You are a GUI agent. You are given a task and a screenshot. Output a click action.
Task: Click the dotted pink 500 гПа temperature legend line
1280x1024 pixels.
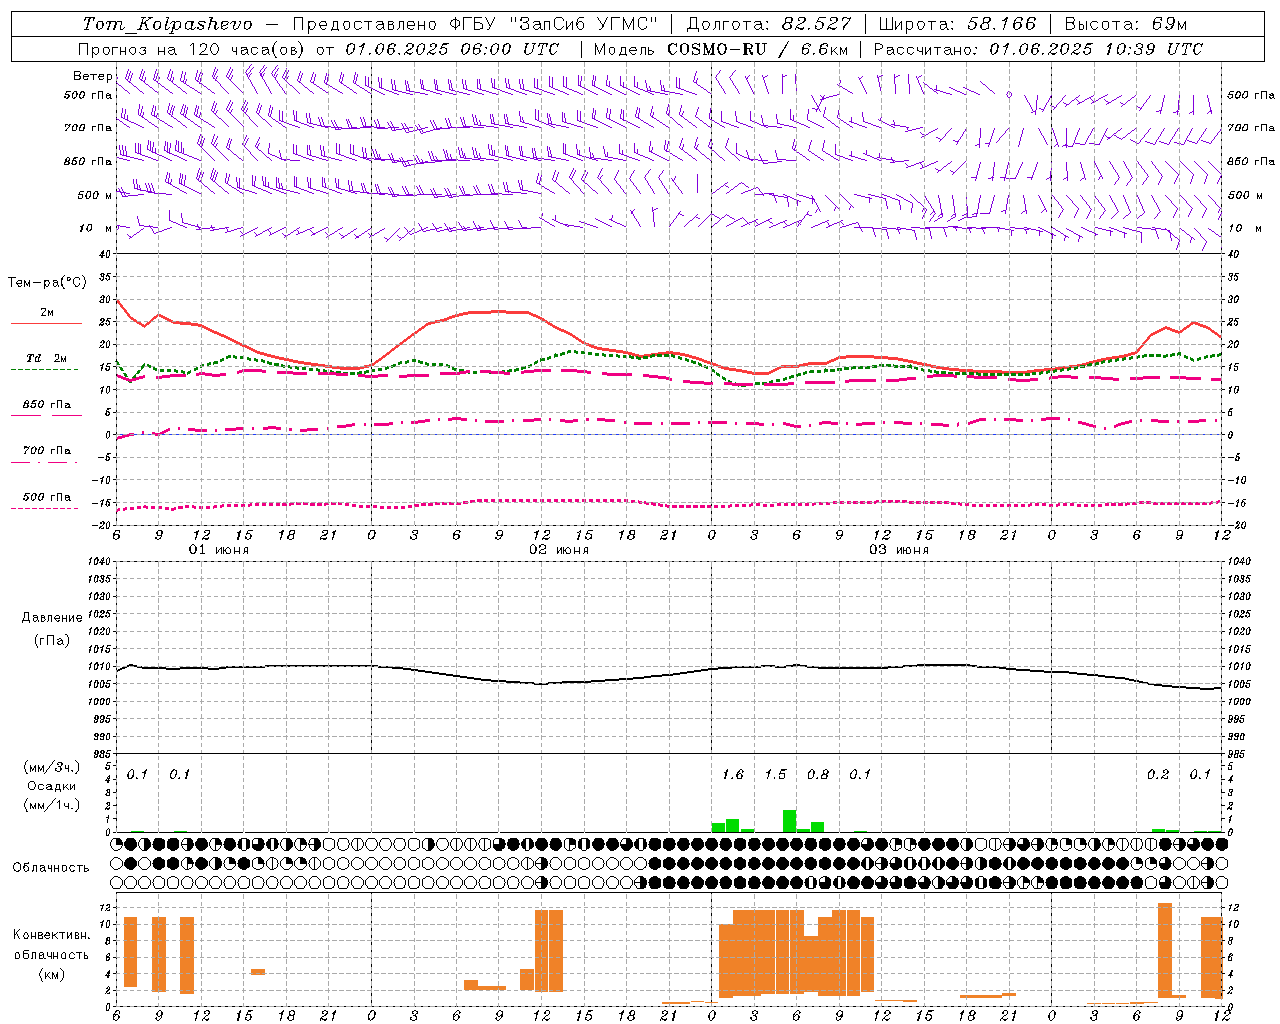(44, 508)
